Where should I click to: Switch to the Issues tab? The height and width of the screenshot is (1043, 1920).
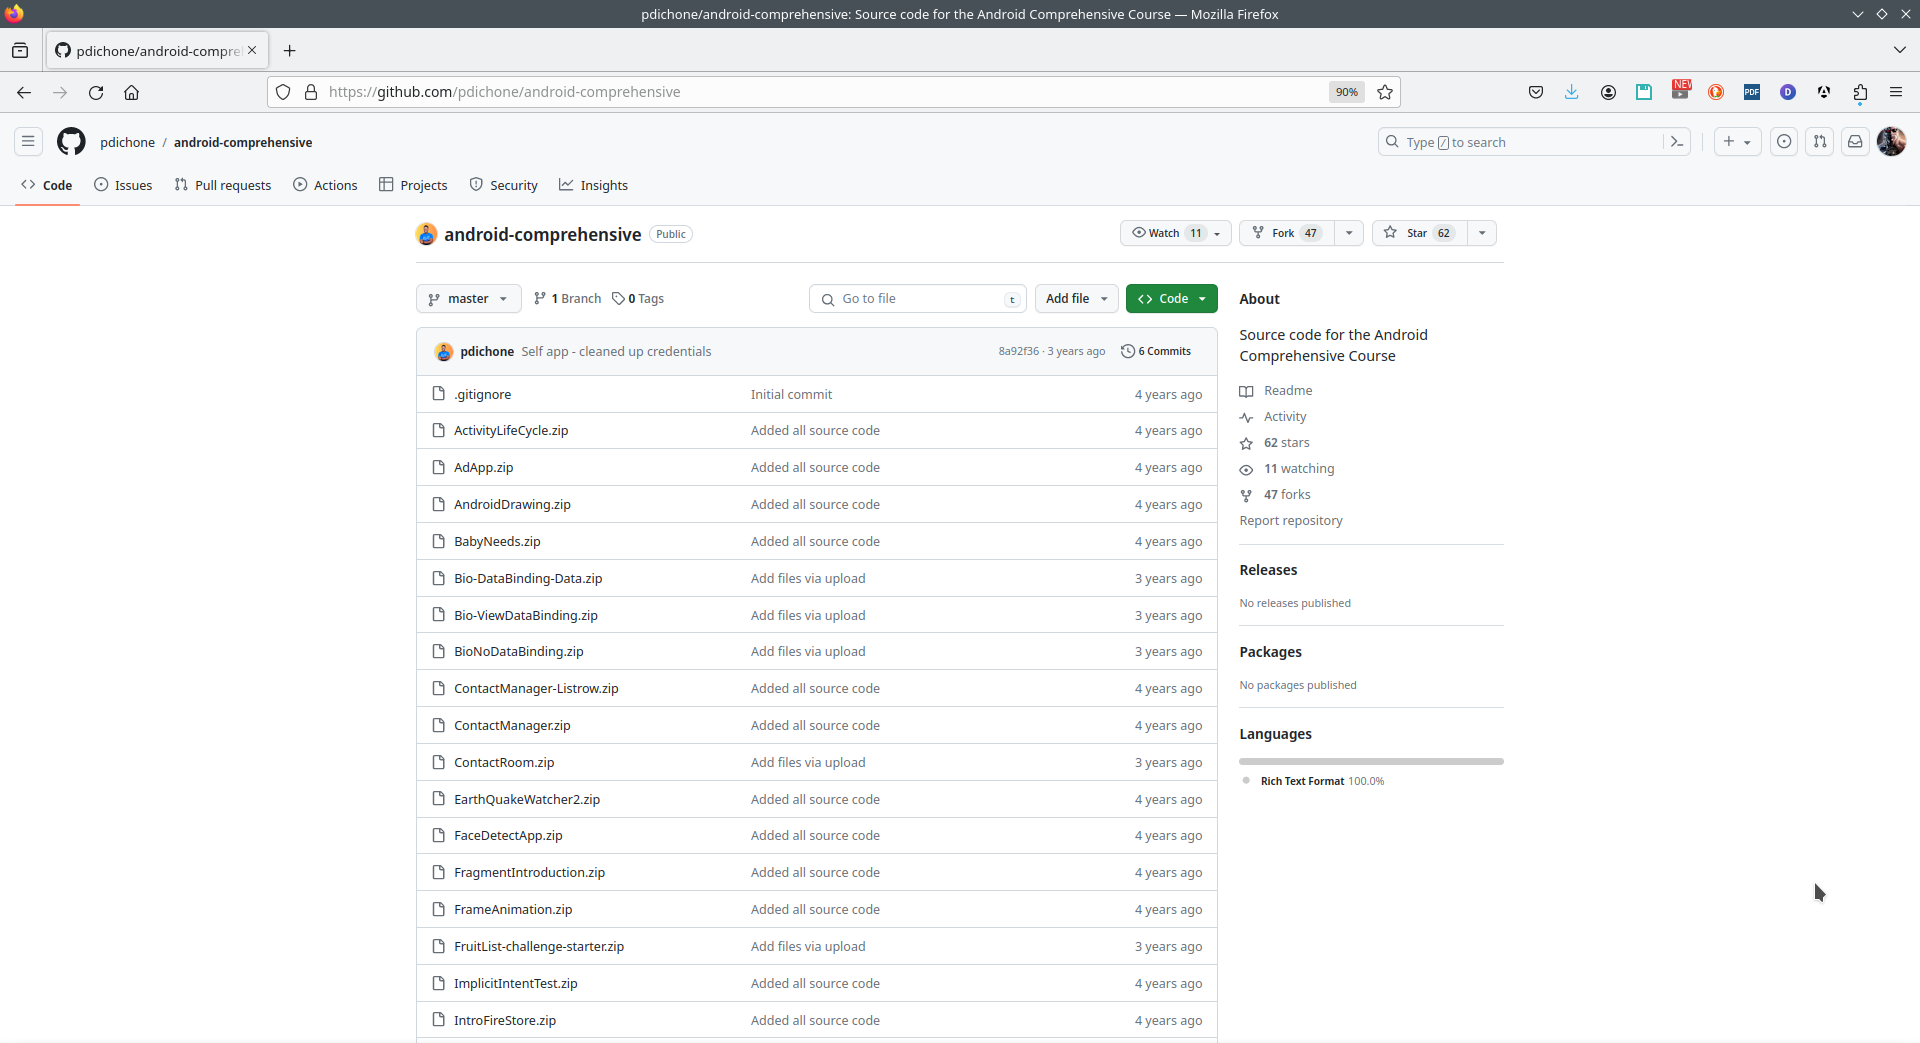click(x=123, y=185)
